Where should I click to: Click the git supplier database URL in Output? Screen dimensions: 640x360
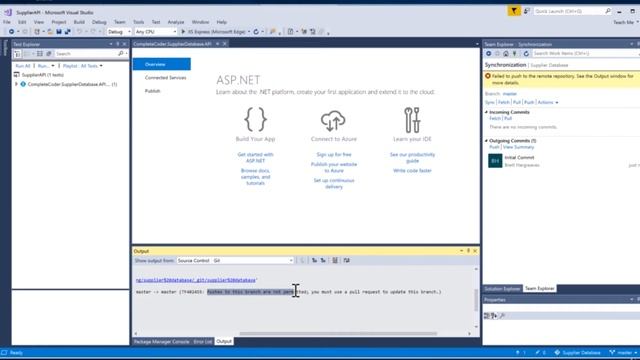196,280
